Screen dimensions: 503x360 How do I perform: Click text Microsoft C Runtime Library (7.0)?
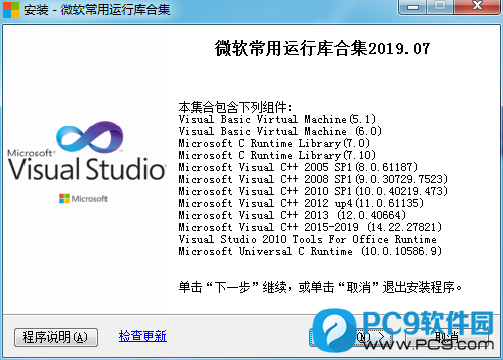(274, 143)
